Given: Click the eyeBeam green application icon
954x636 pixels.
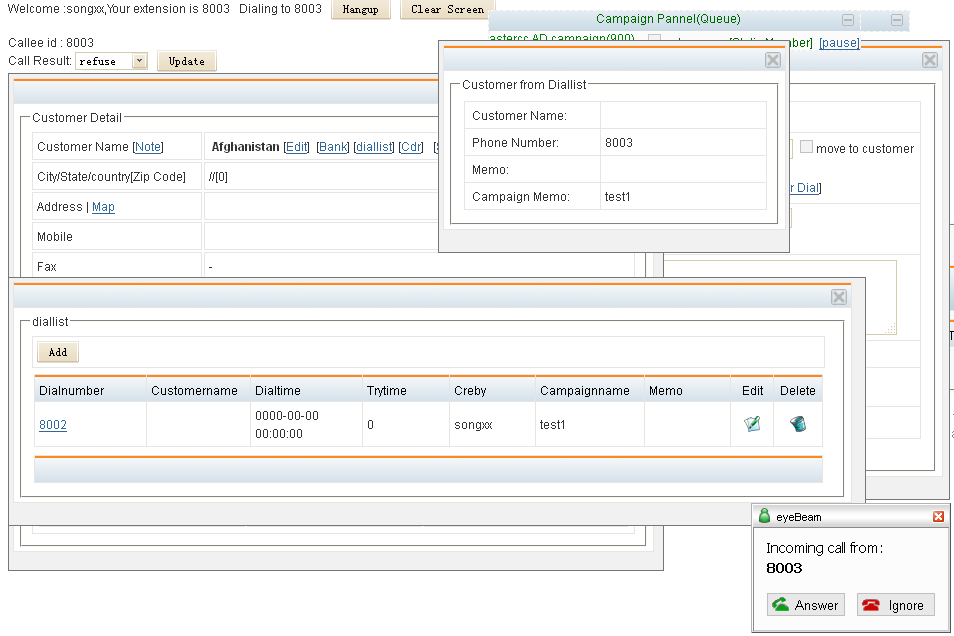Looking at the screenshot, I should 764,517.
